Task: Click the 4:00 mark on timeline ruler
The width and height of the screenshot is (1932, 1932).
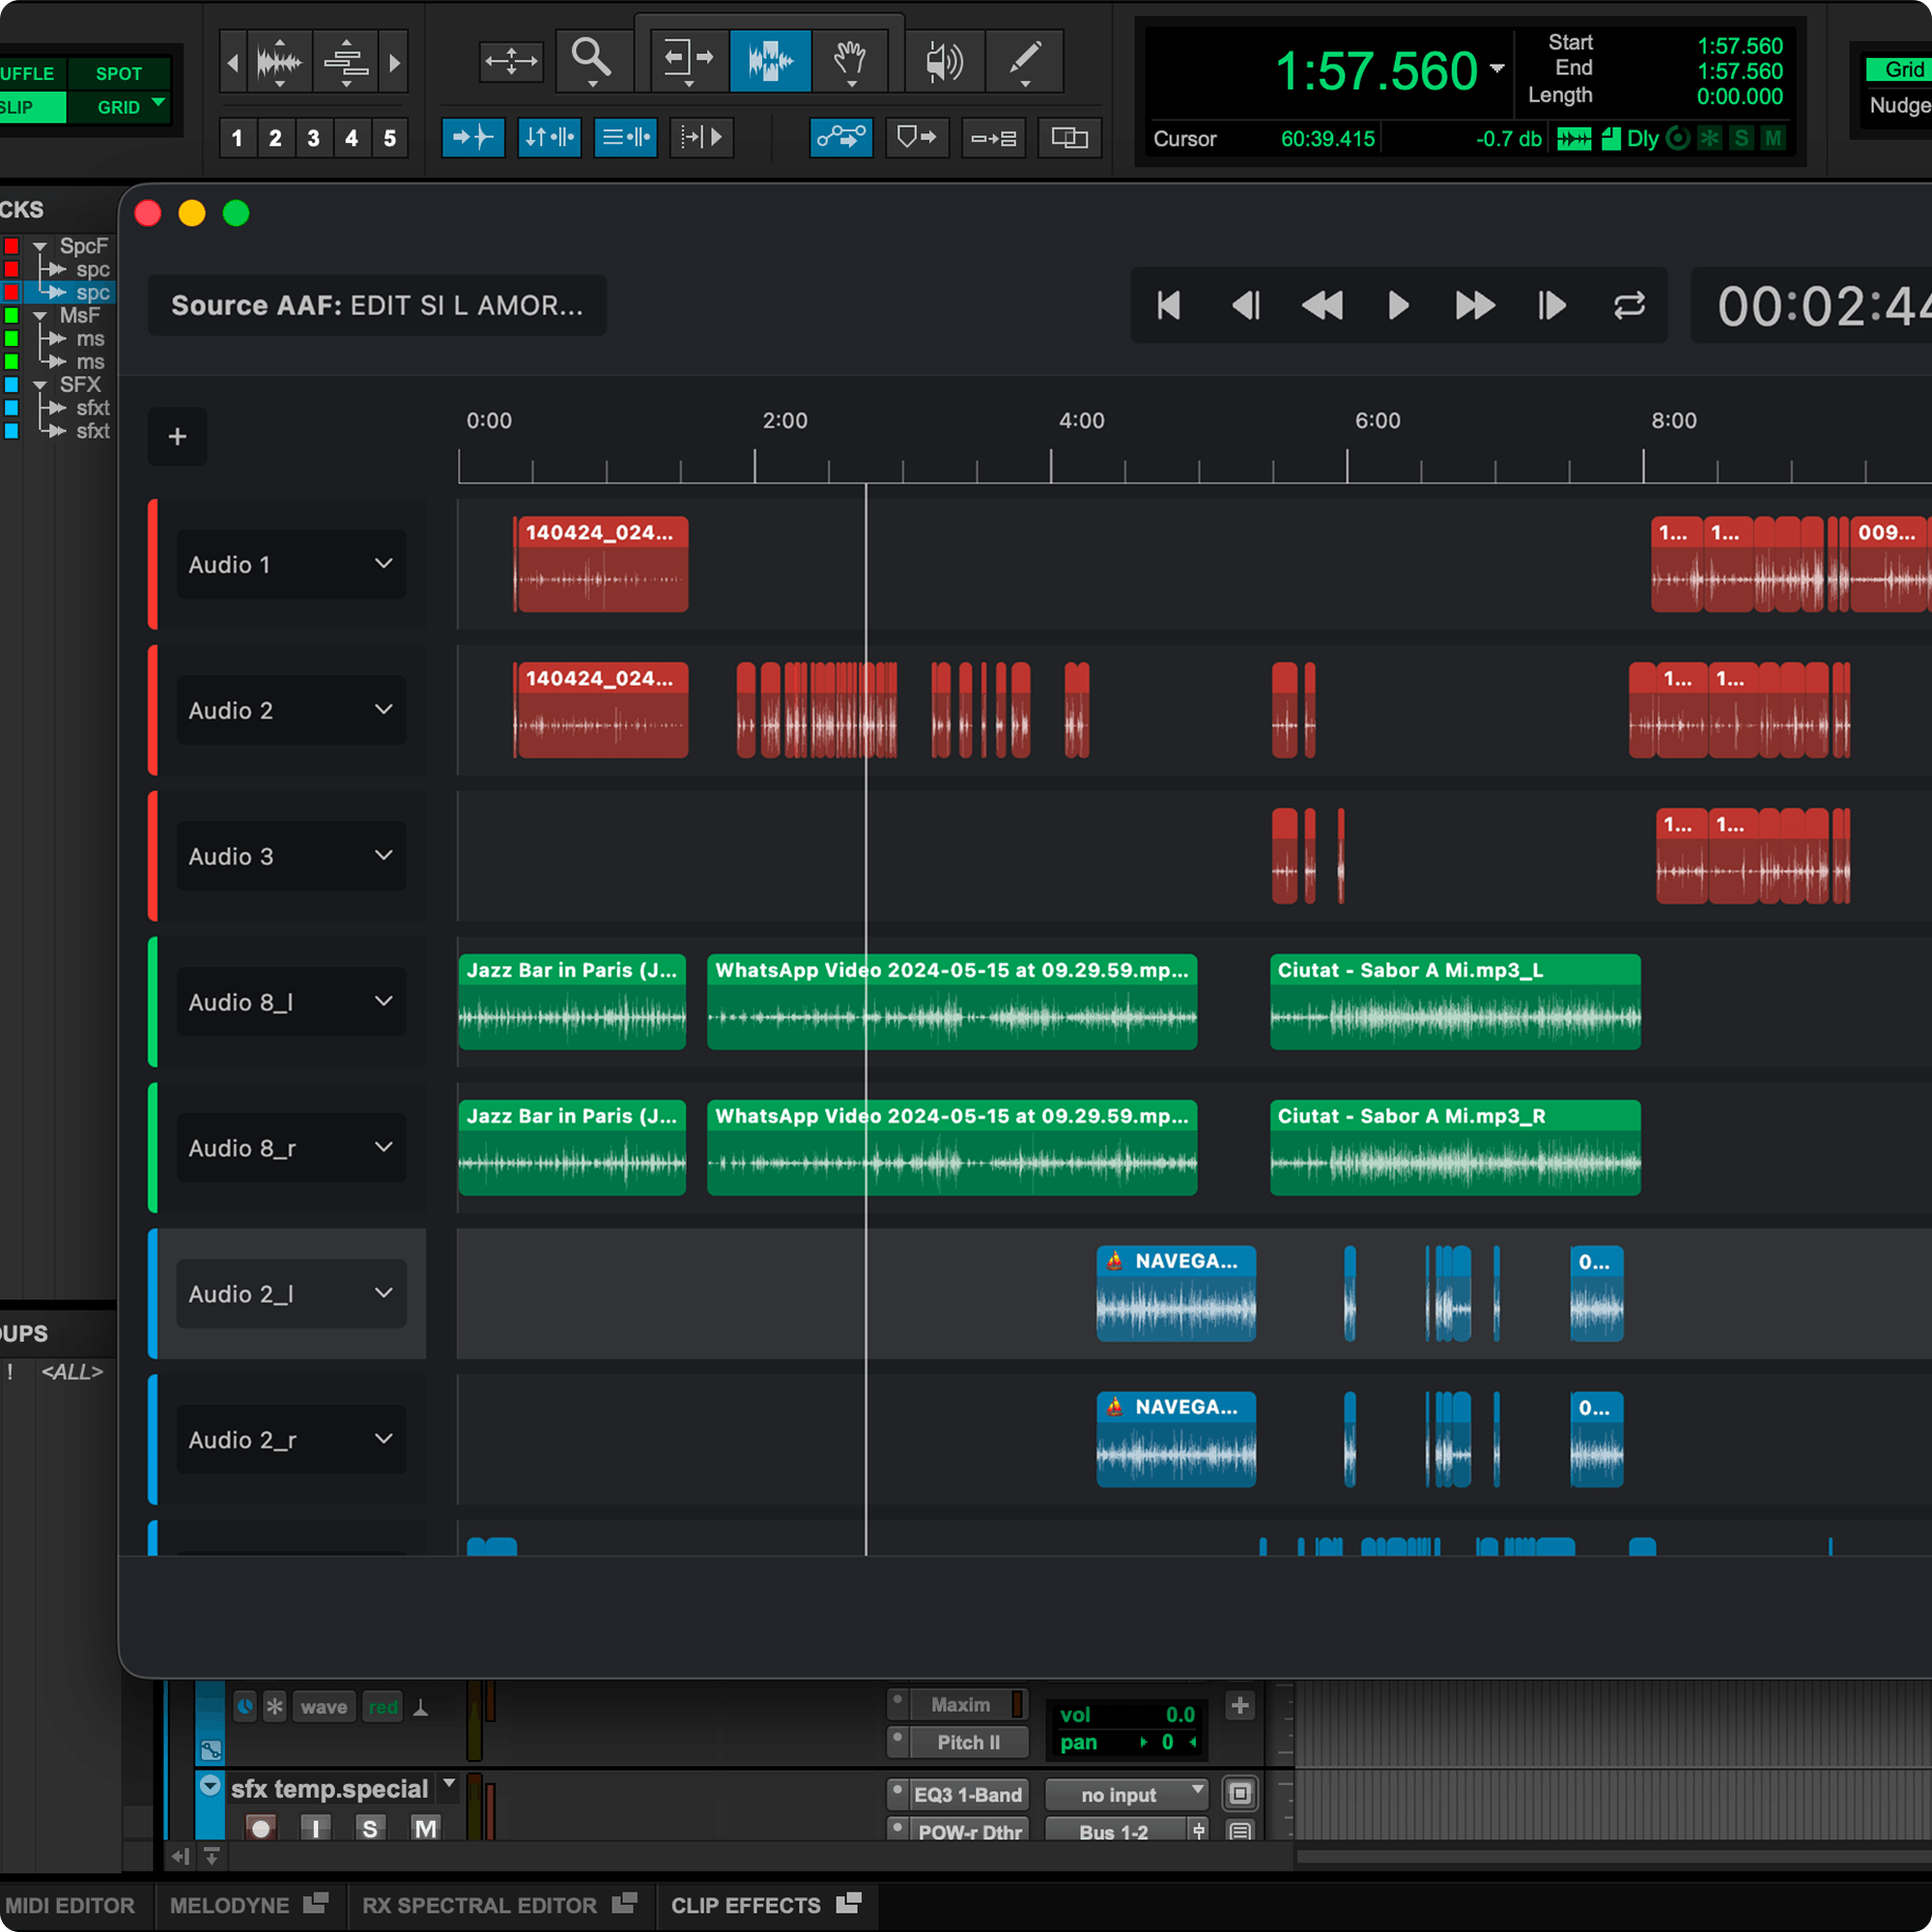Action: (x=1081, y=421)
